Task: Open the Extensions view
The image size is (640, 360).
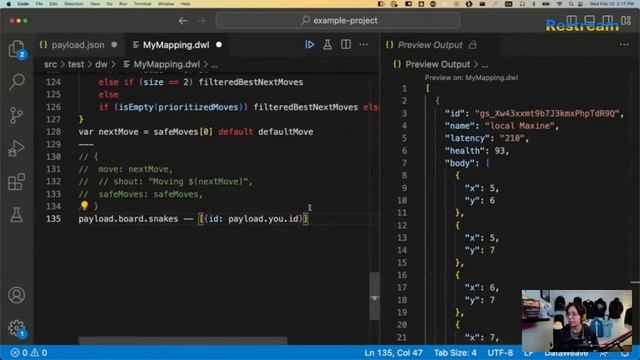Action: 16,182
